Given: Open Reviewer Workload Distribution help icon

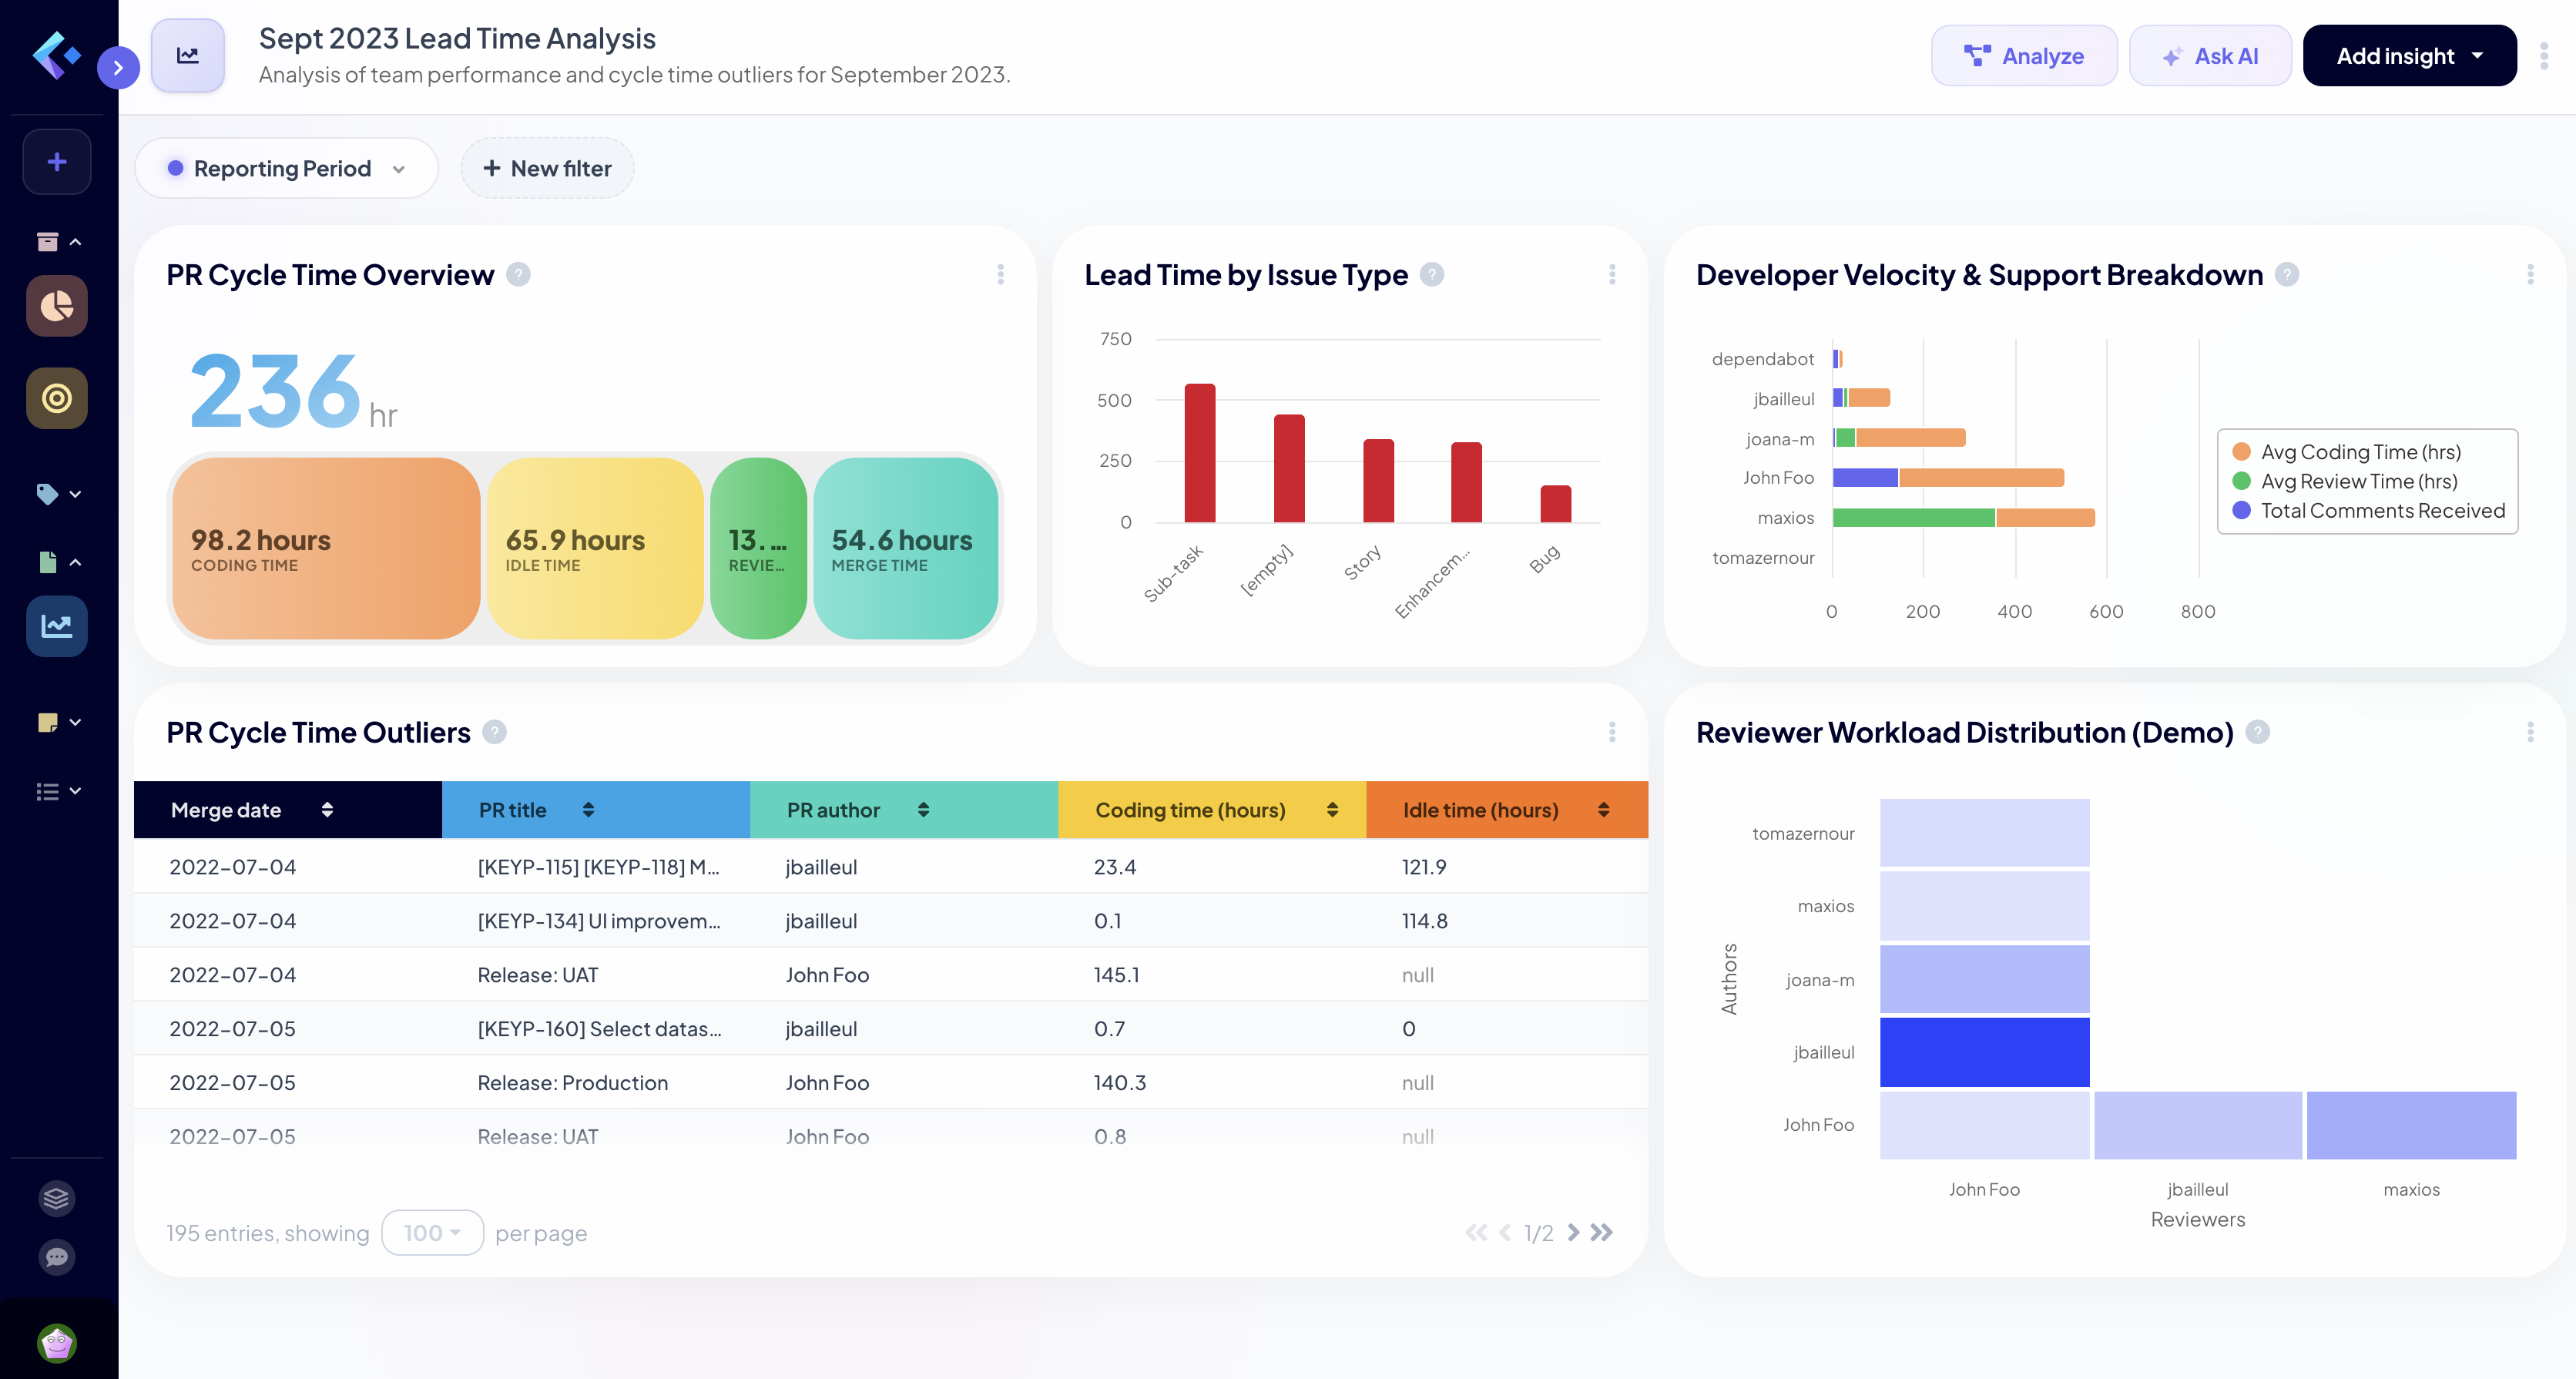Looking at the screenshot, I should click(2257, 732).
